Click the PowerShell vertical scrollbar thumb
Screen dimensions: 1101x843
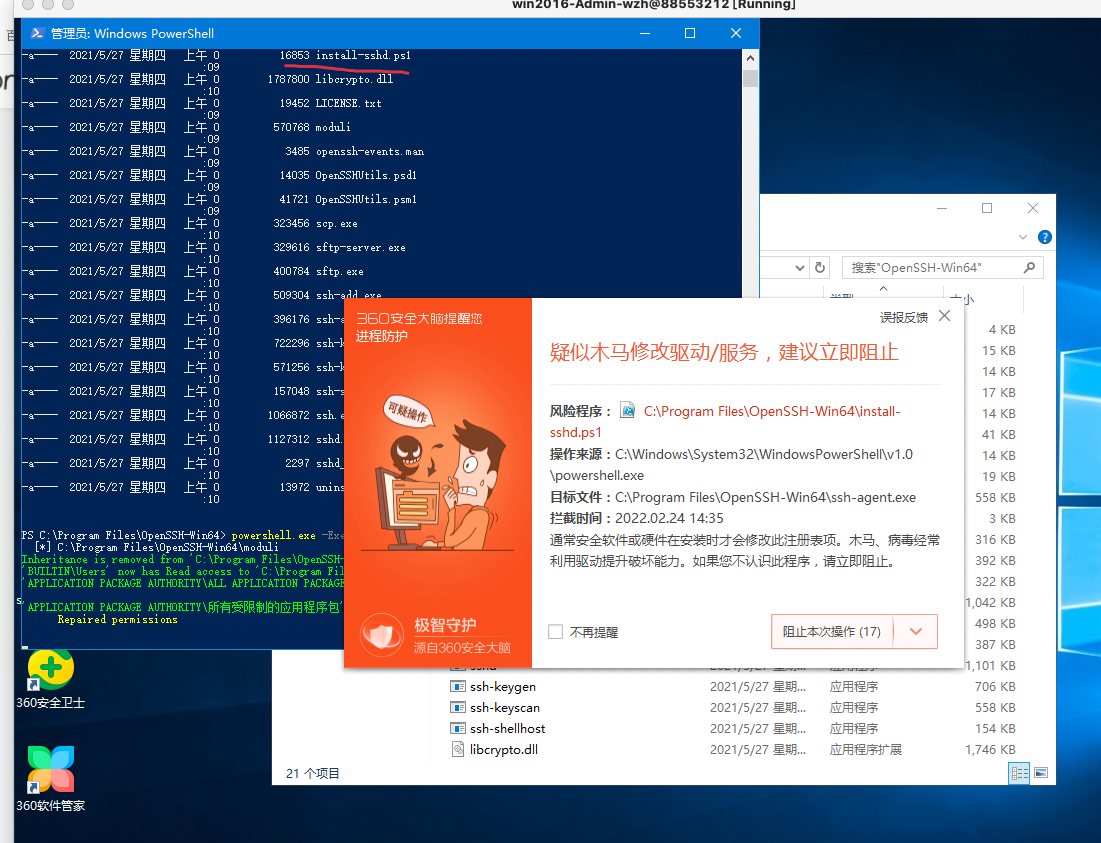pyautogui.click(x=750, y=78)
